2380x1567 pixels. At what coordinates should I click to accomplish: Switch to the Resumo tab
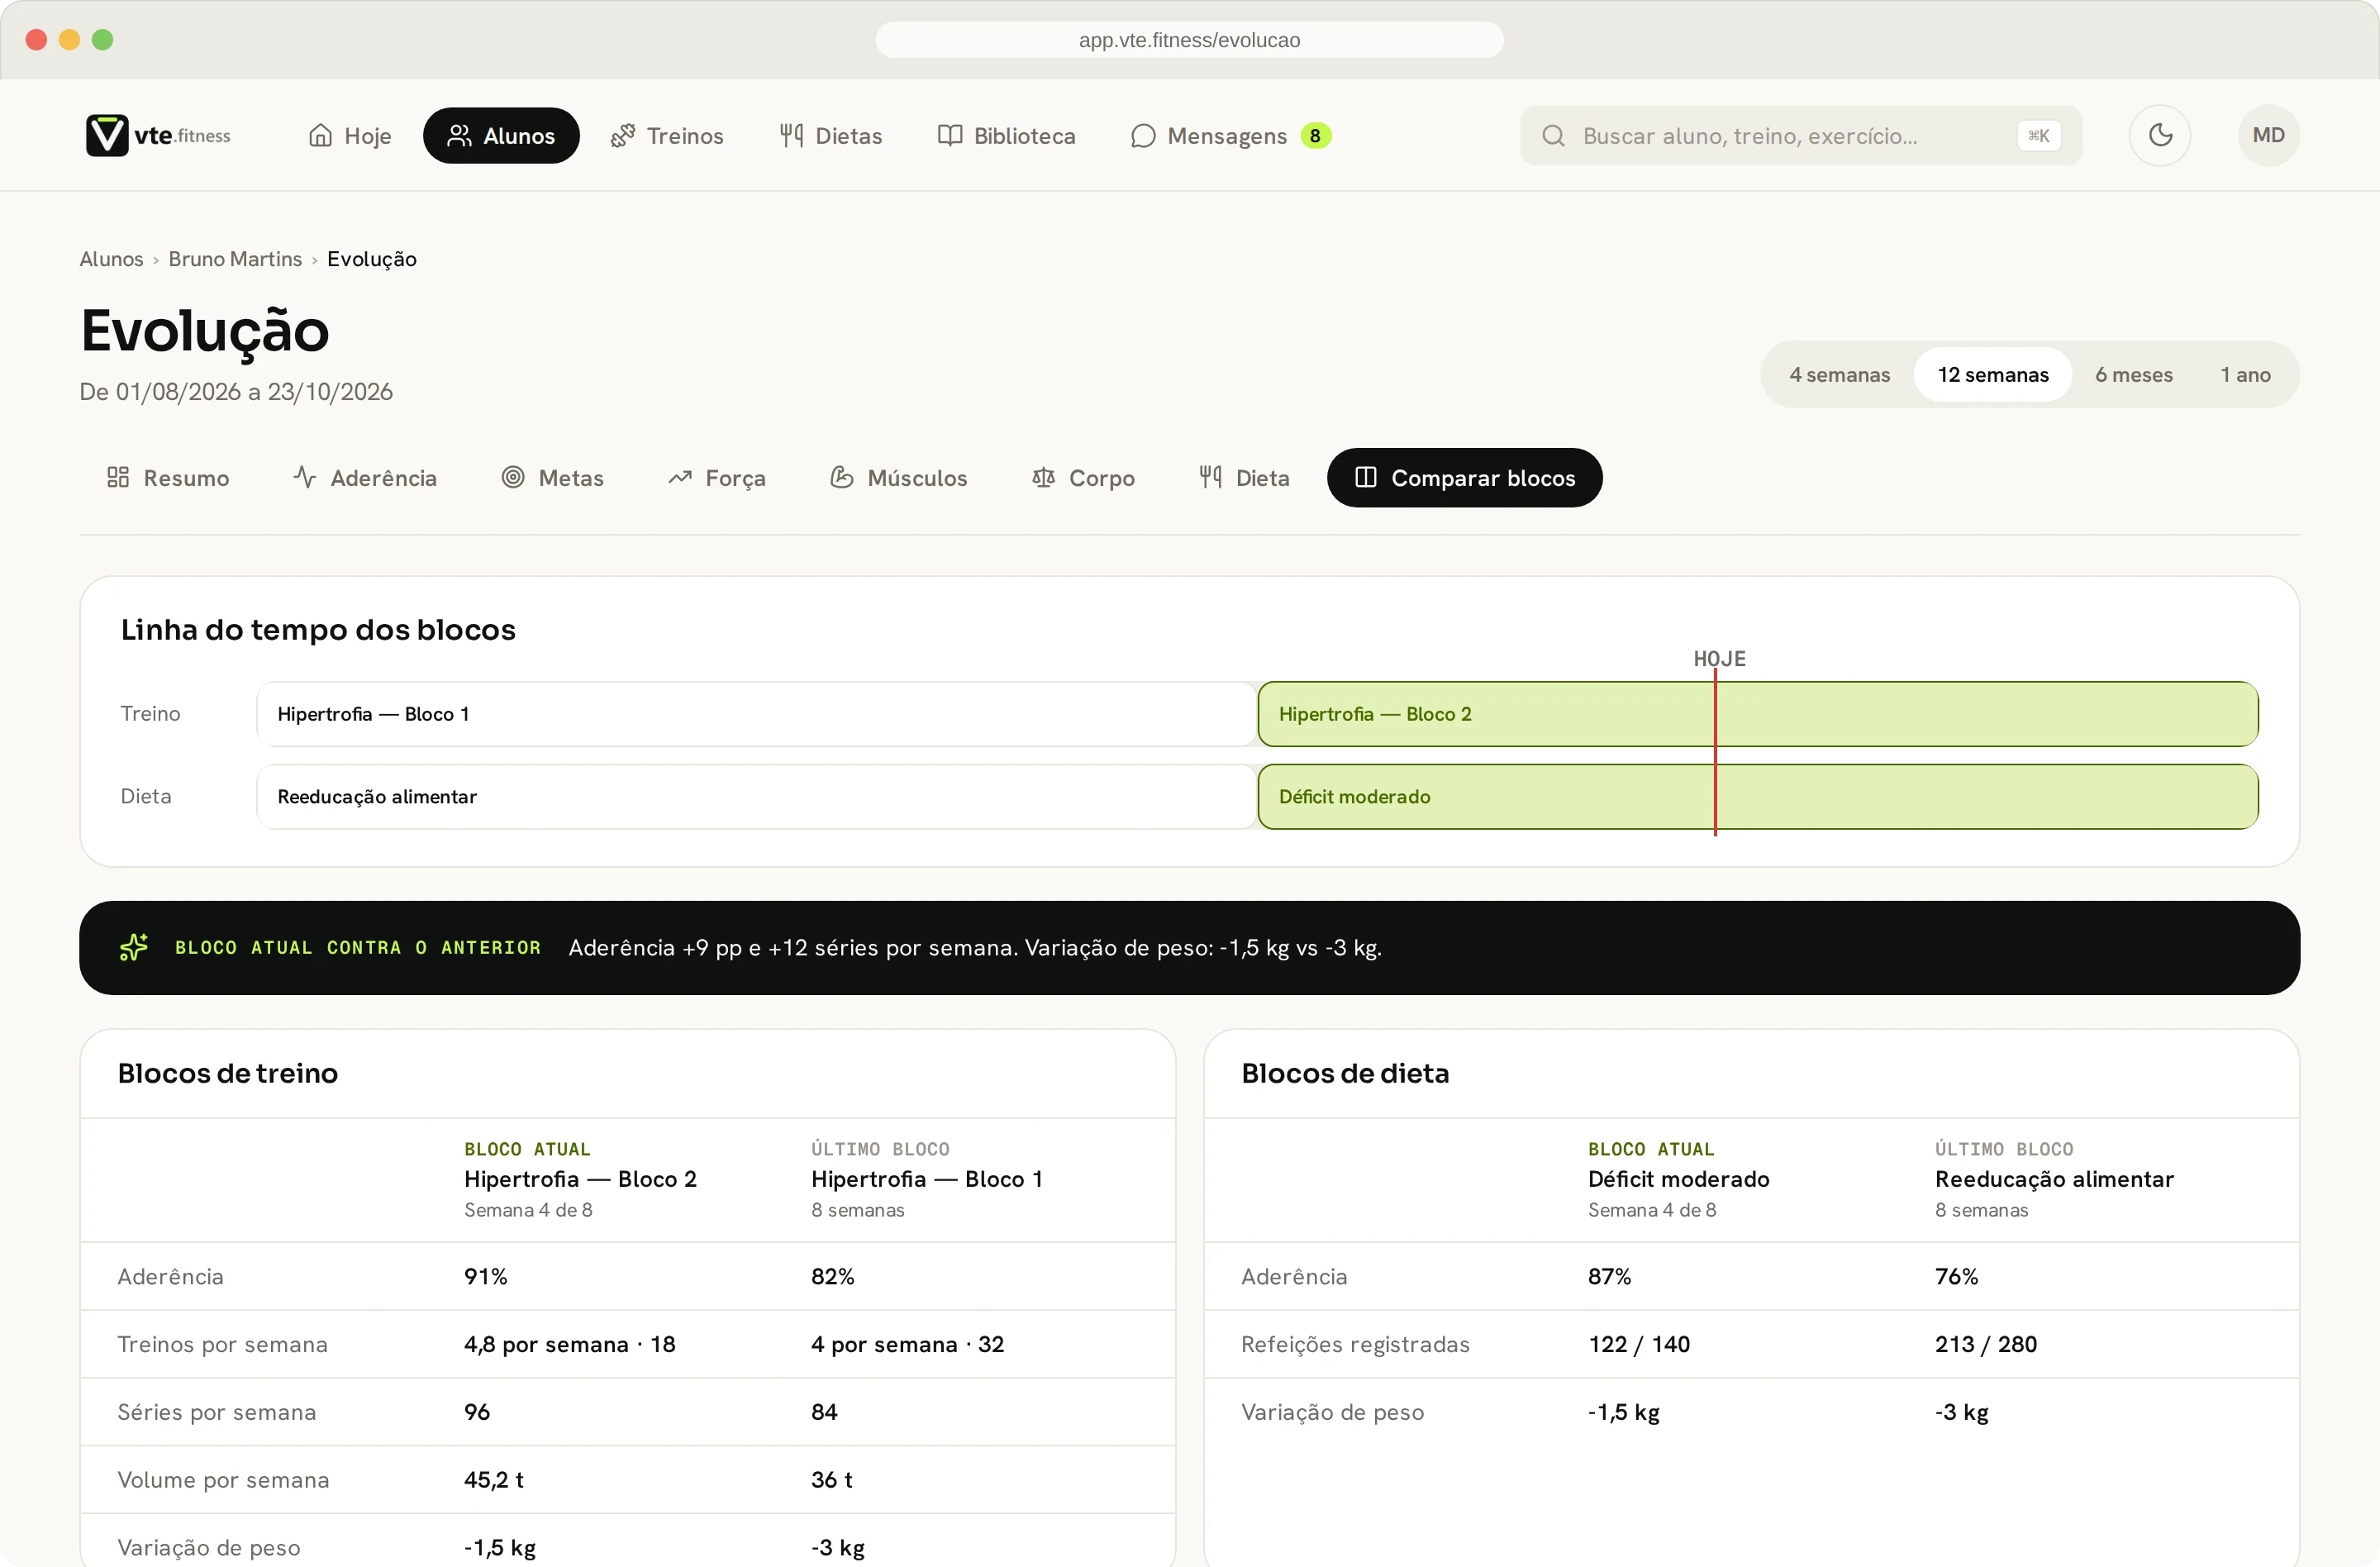(168, 477)
